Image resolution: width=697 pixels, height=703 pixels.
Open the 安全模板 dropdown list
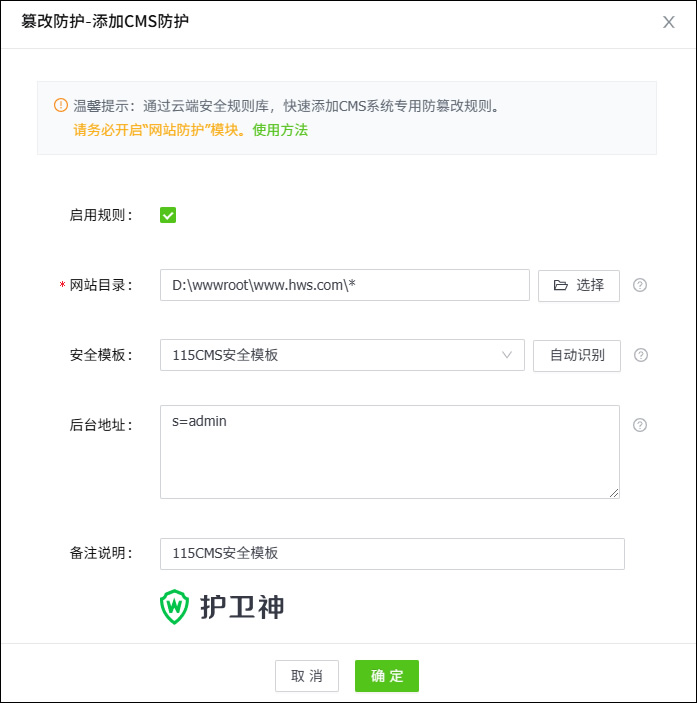pos(342,355)
